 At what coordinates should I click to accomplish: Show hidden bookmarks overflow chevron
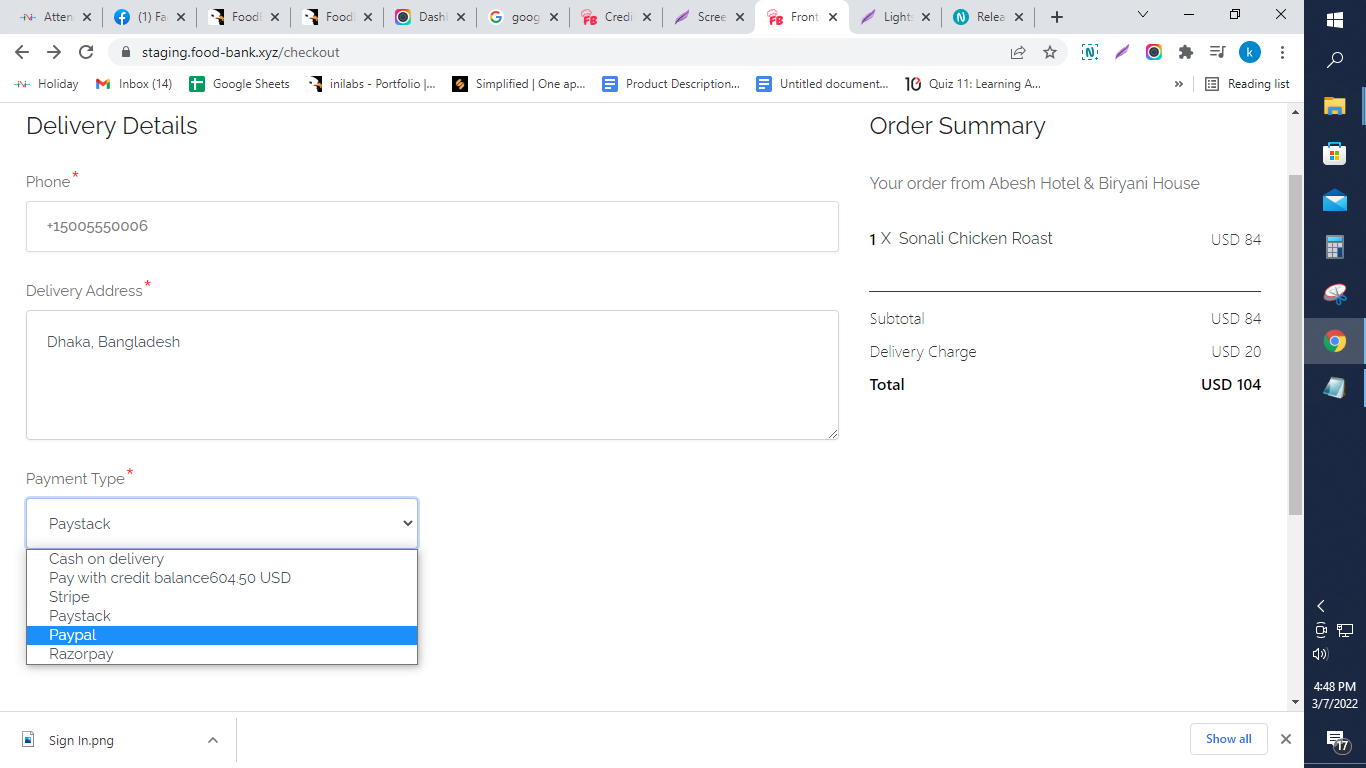tap(1179, 84)
